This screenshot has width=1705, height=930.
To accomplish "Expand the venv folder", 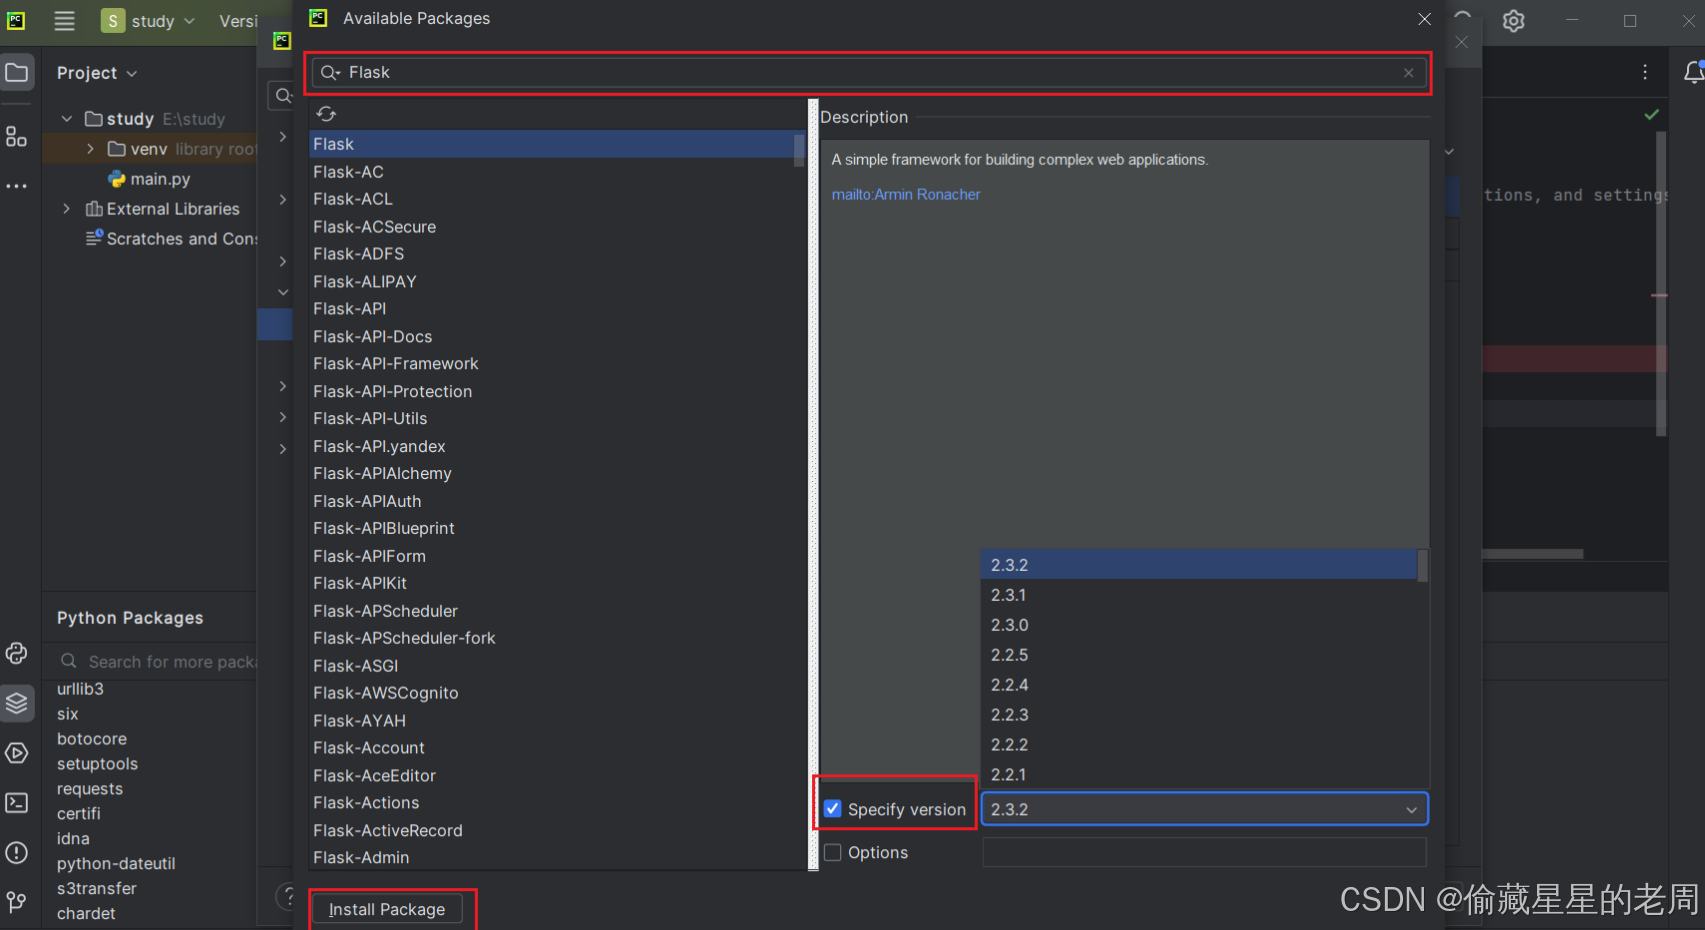I will pyautogui.click(x=91, y=149).
